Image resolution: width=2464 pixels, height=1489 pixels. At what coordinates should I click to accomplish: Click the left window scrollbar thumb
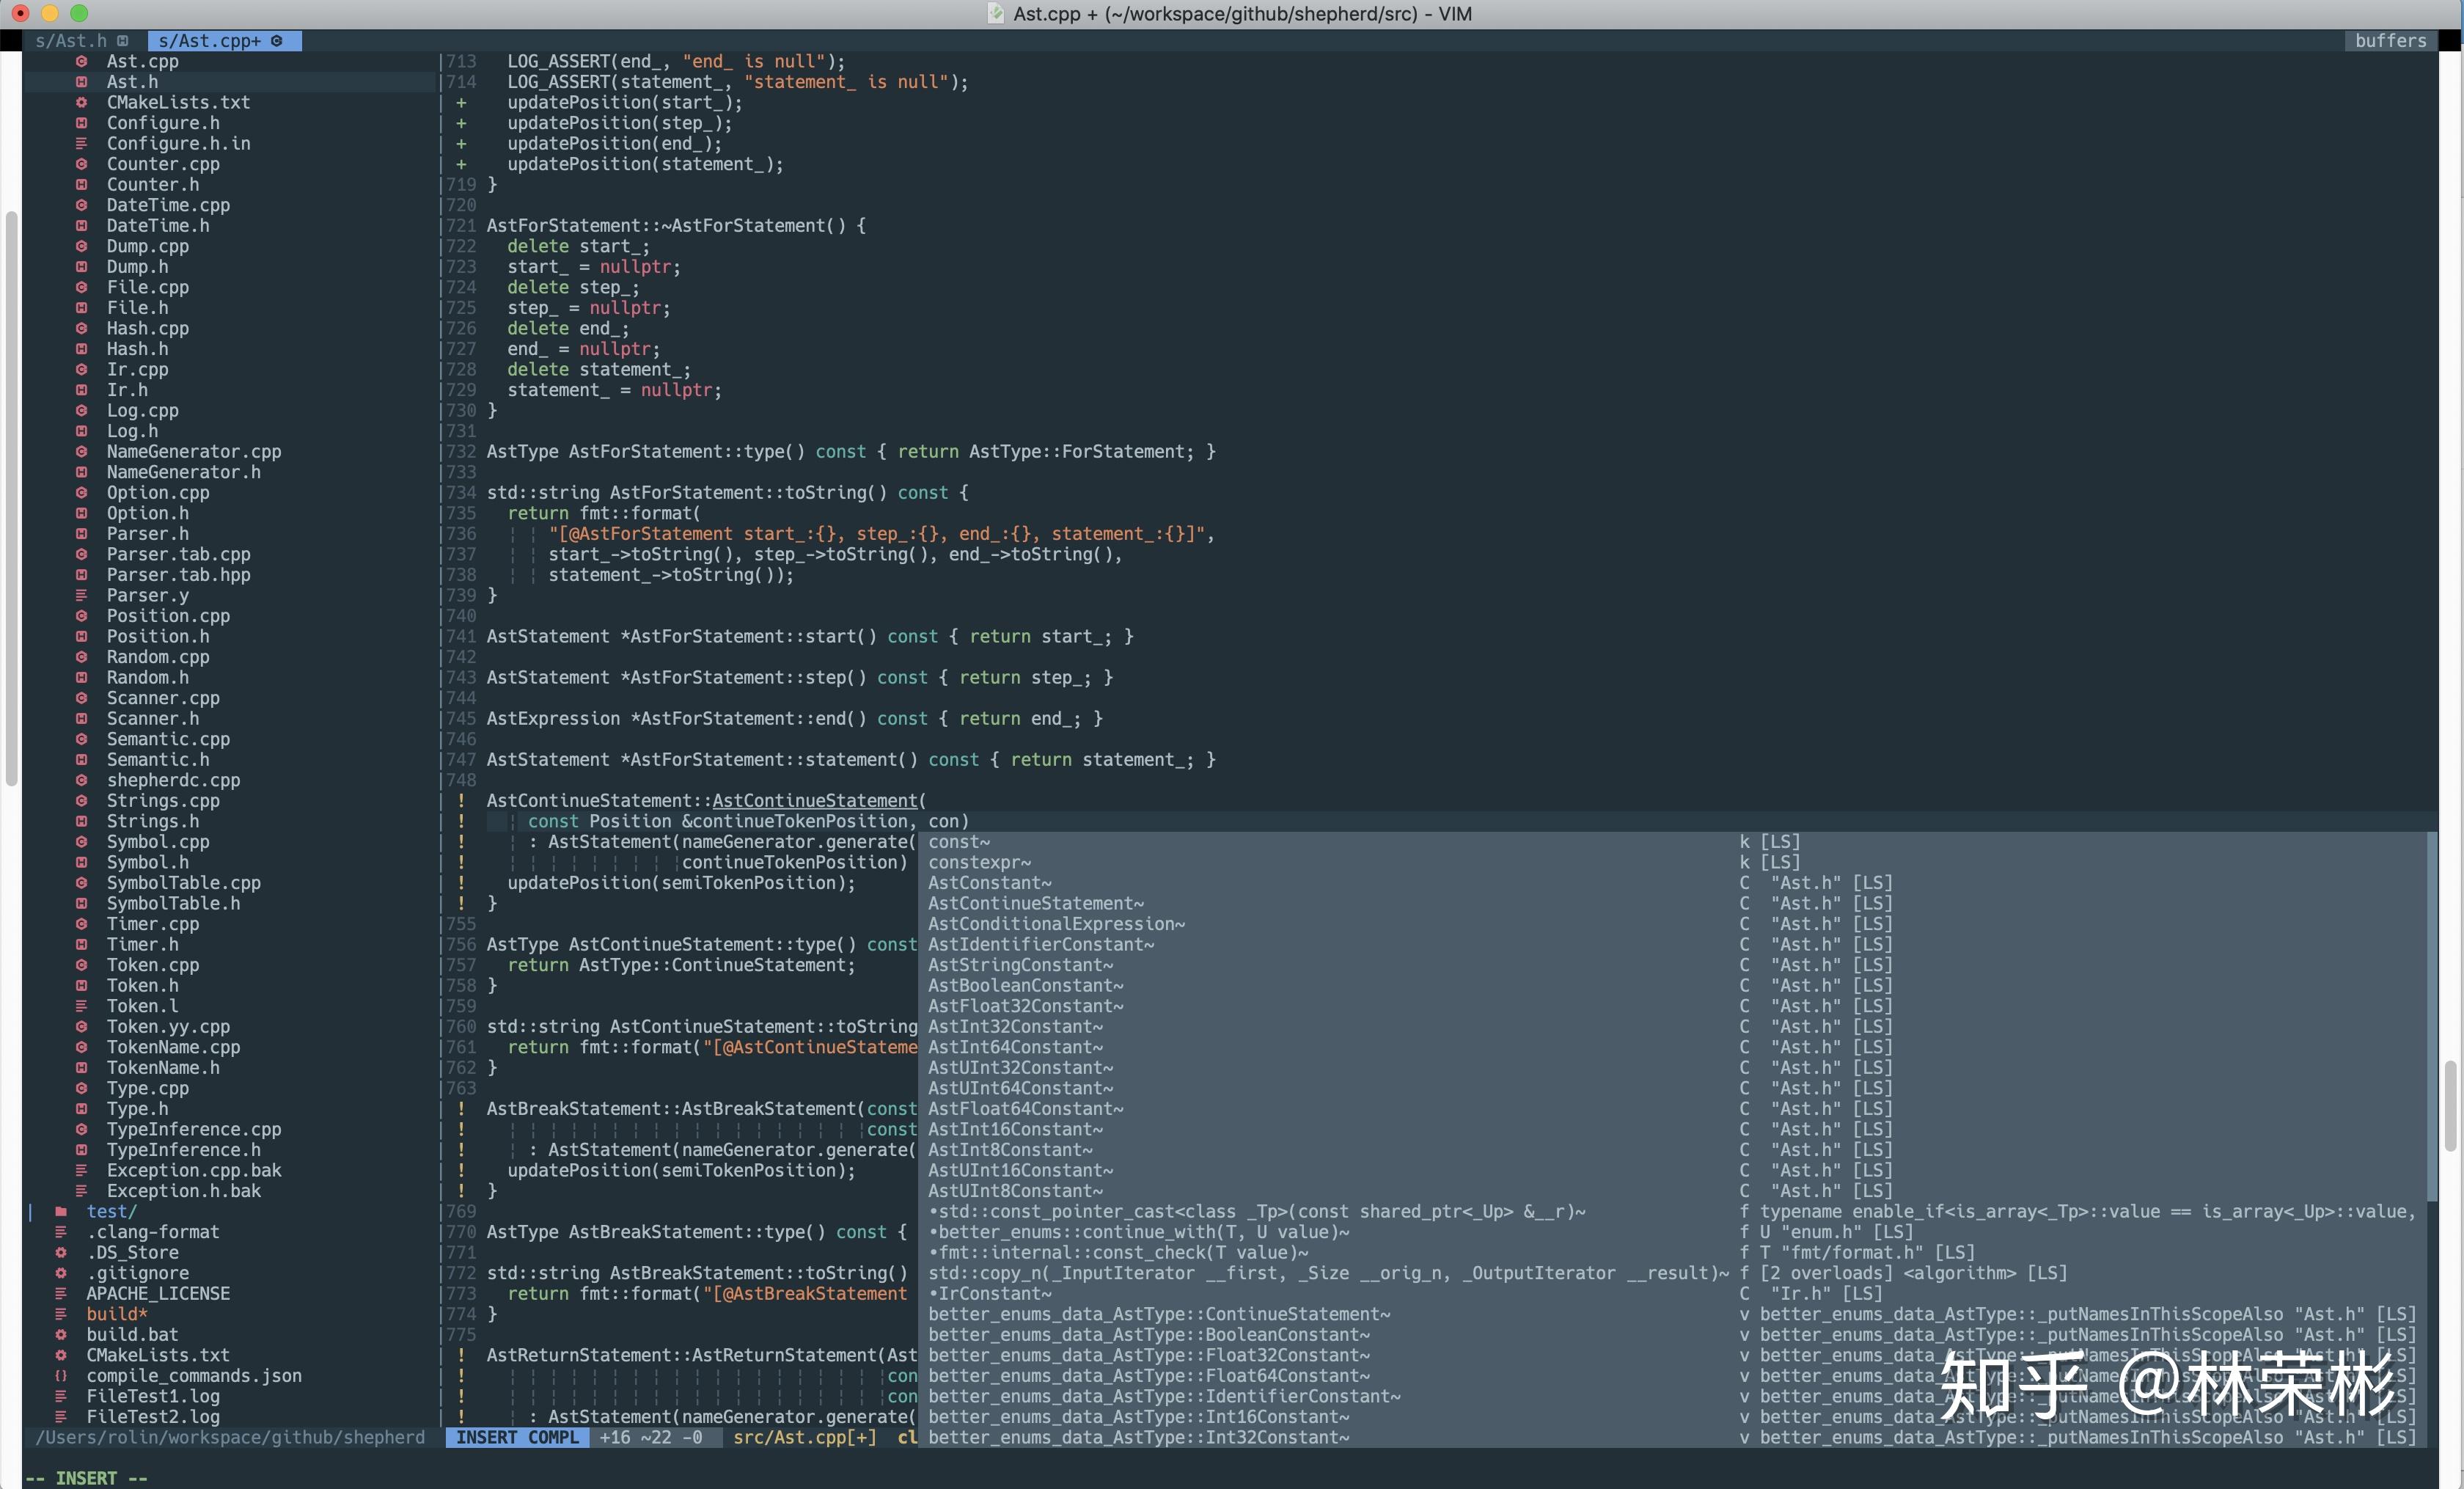pyautogui.click(x=11, y=500)
